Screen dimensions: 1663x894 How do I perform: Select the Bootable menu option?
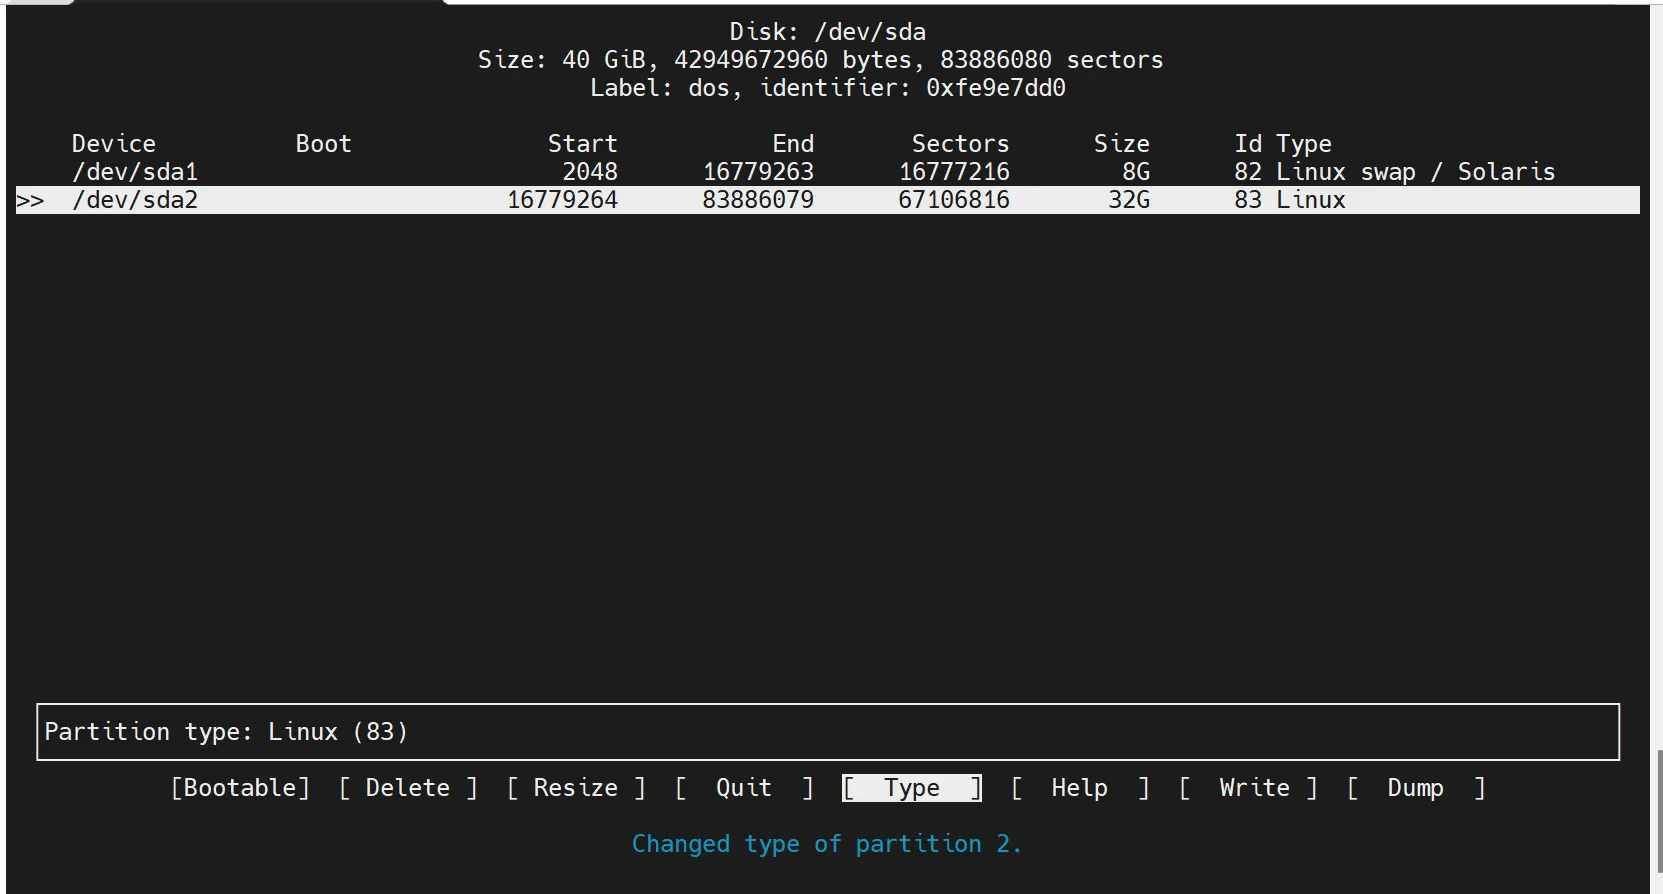tap(240, 788)
